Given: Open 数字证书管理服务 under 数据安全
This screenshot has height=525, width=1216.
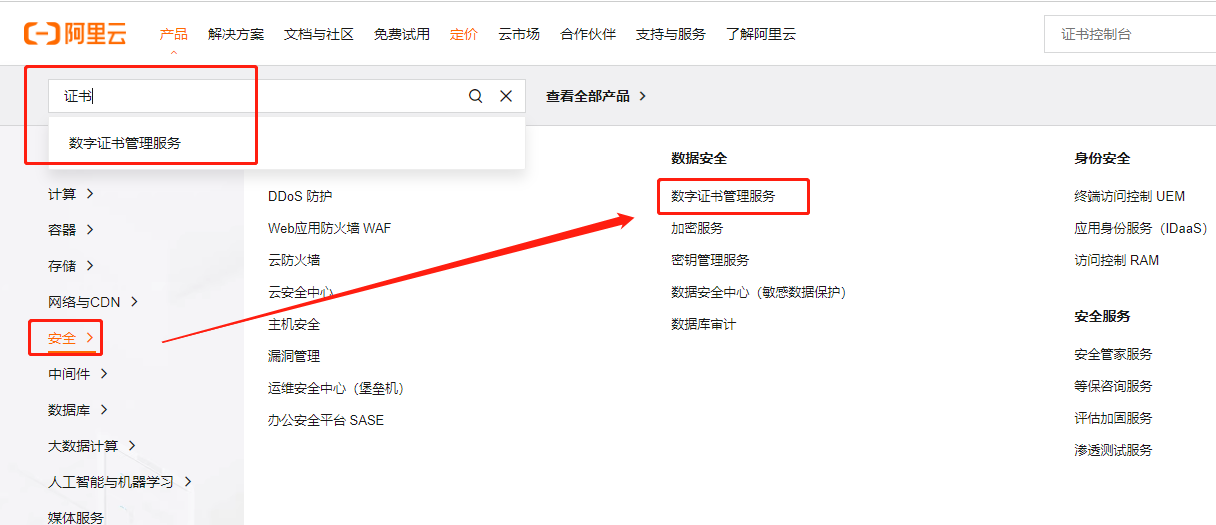Looking at the screenshot, I should coord(723,196).
